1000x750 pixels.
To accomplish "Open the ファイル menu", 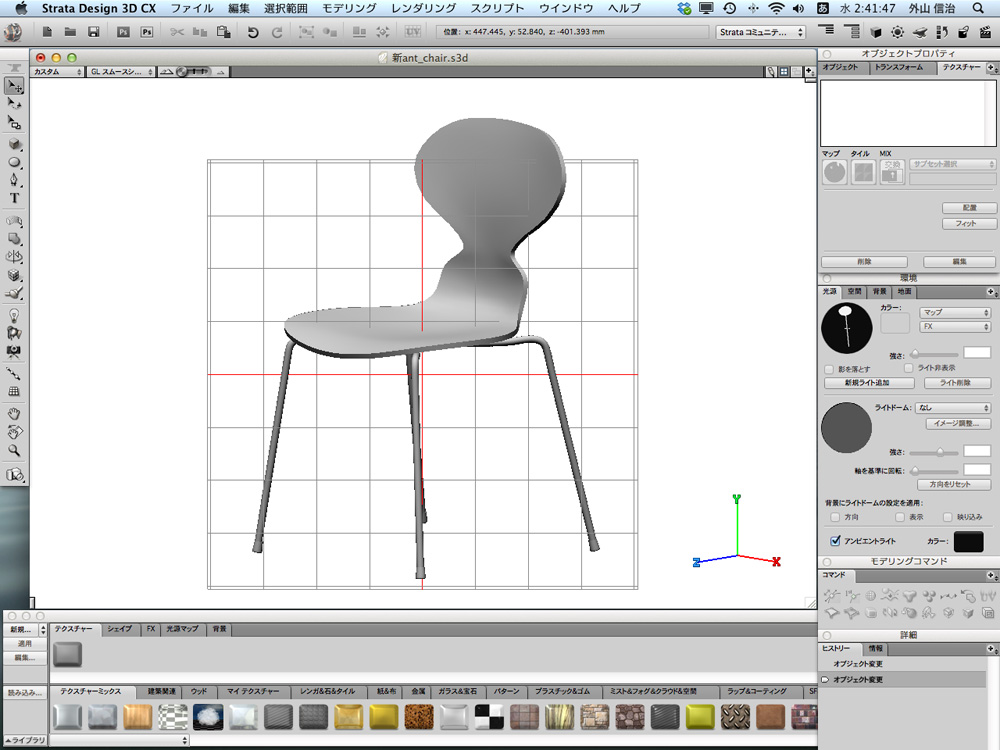I will point(192,8).
